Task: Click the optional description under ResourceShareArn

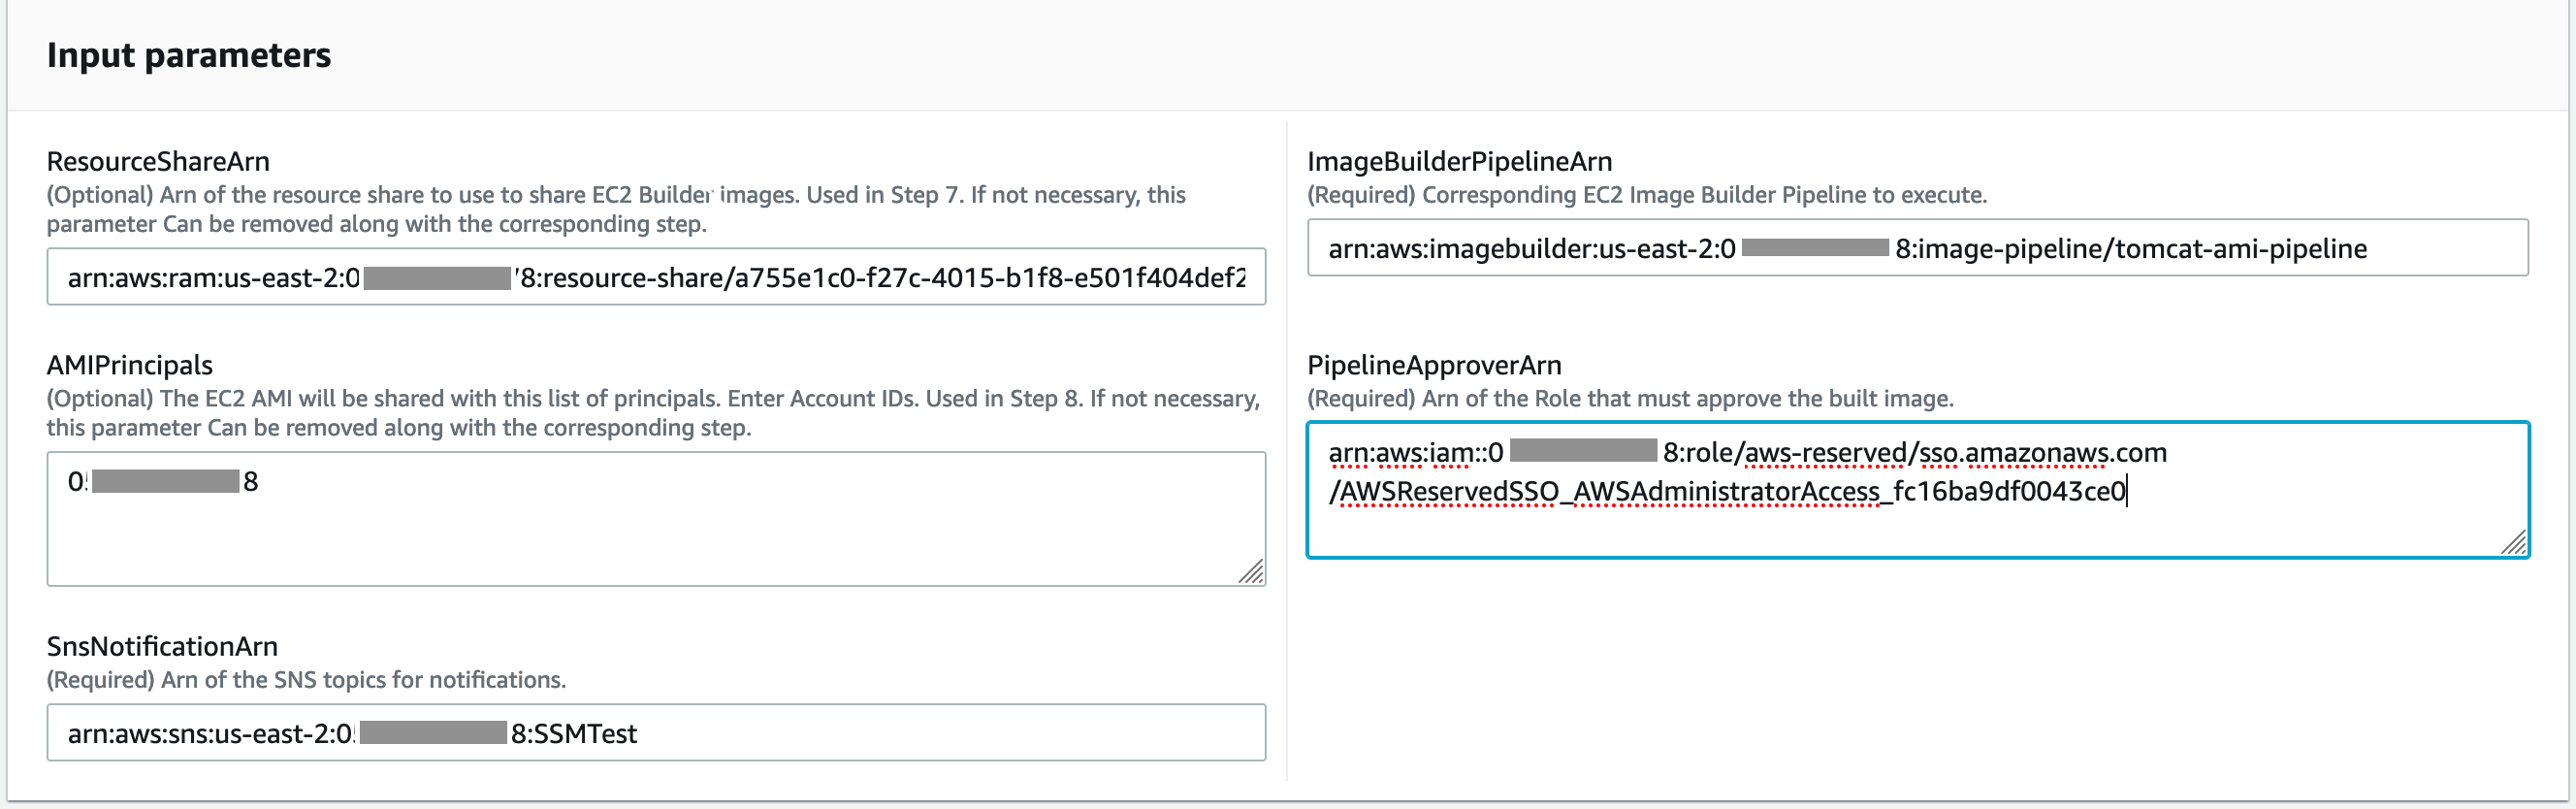Action: point(615,209)
